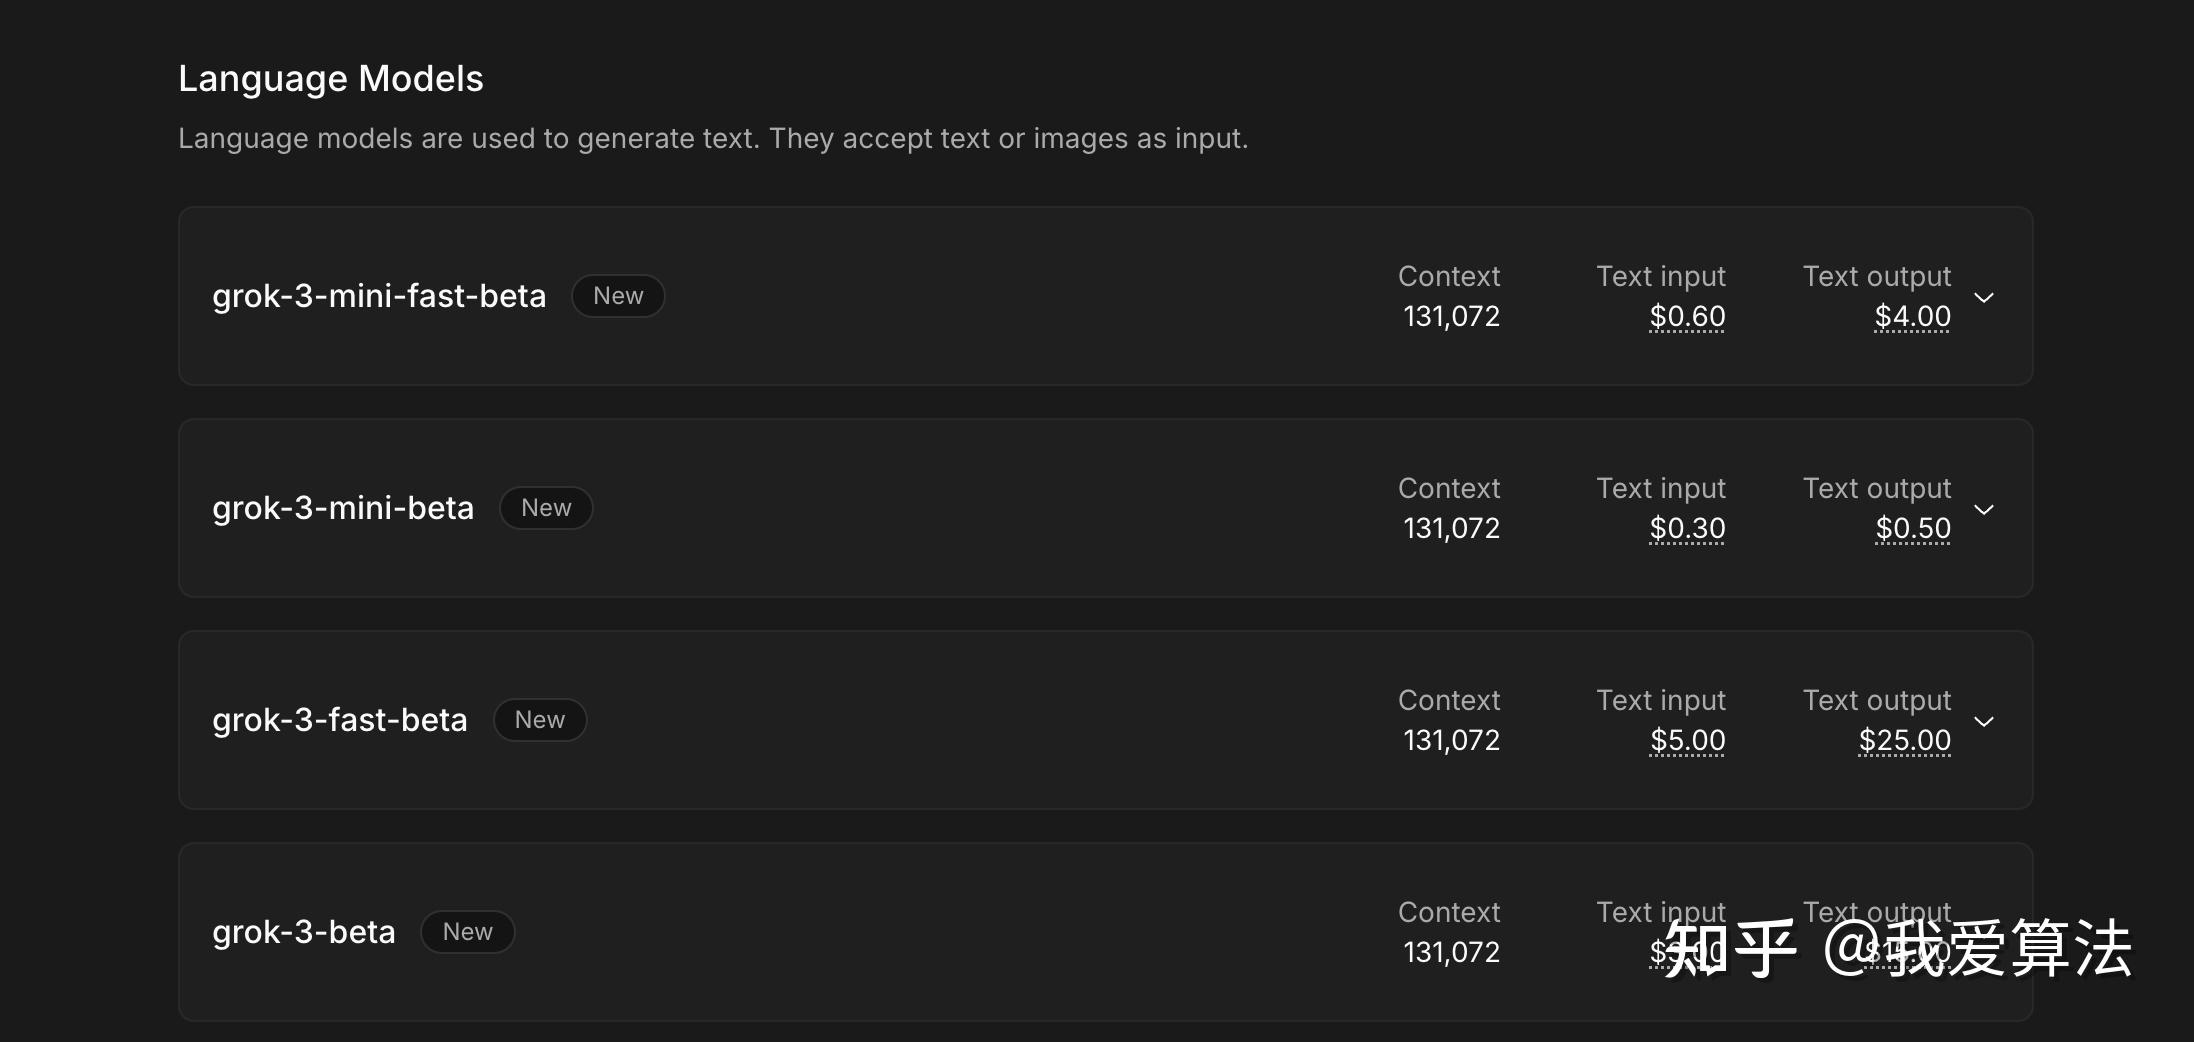This screenshot has height=1042, width=2194.
Task: Expand the grok-3-mini-fast-beta row chevron
Action: [1984, 298]
